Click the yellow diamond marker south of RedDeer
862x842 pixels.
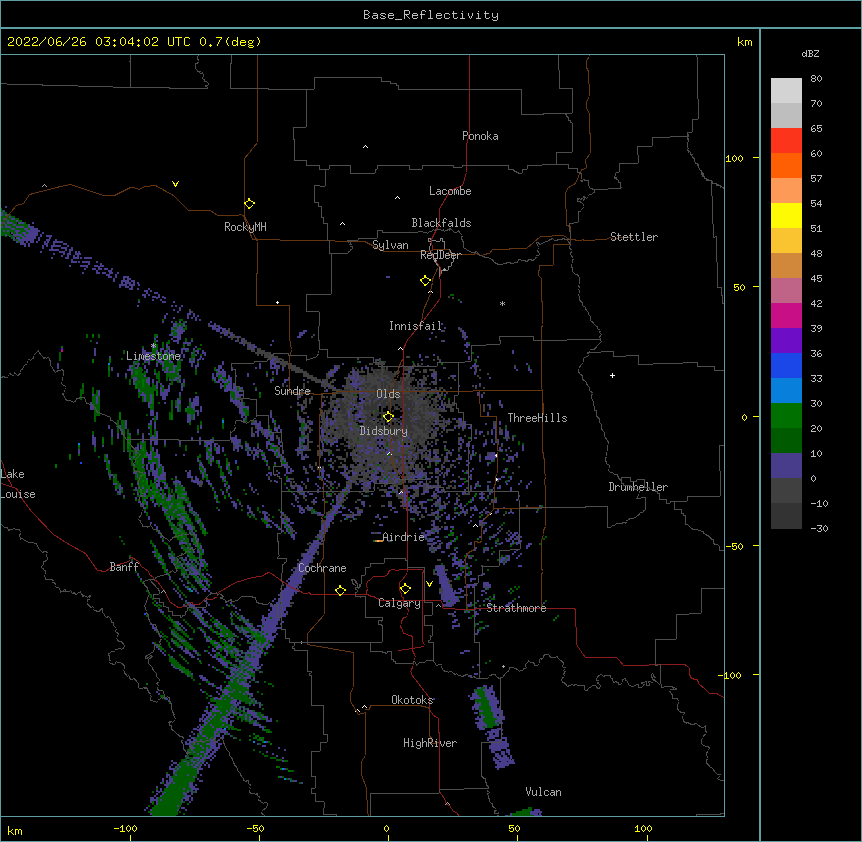click(x=426, y=280)
